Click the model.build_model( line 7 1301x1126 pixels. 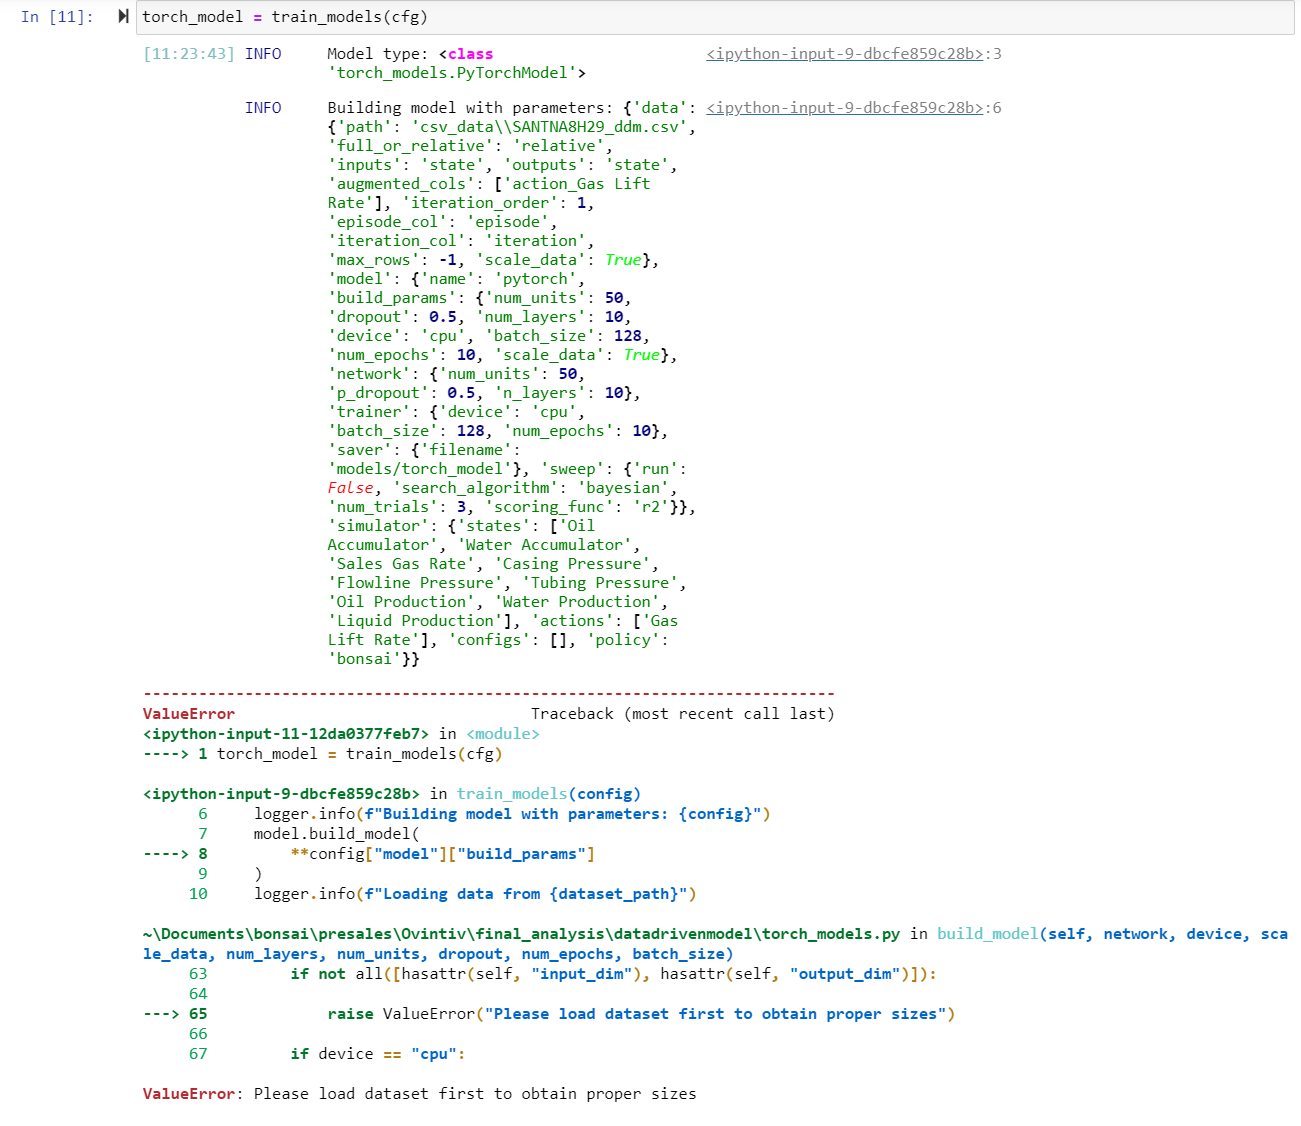[x=337, y=834]
